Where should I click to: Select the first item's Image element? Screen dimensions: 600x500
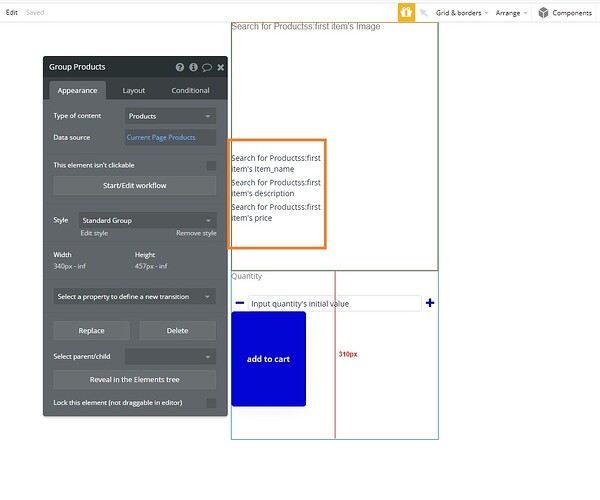point(306,26)
